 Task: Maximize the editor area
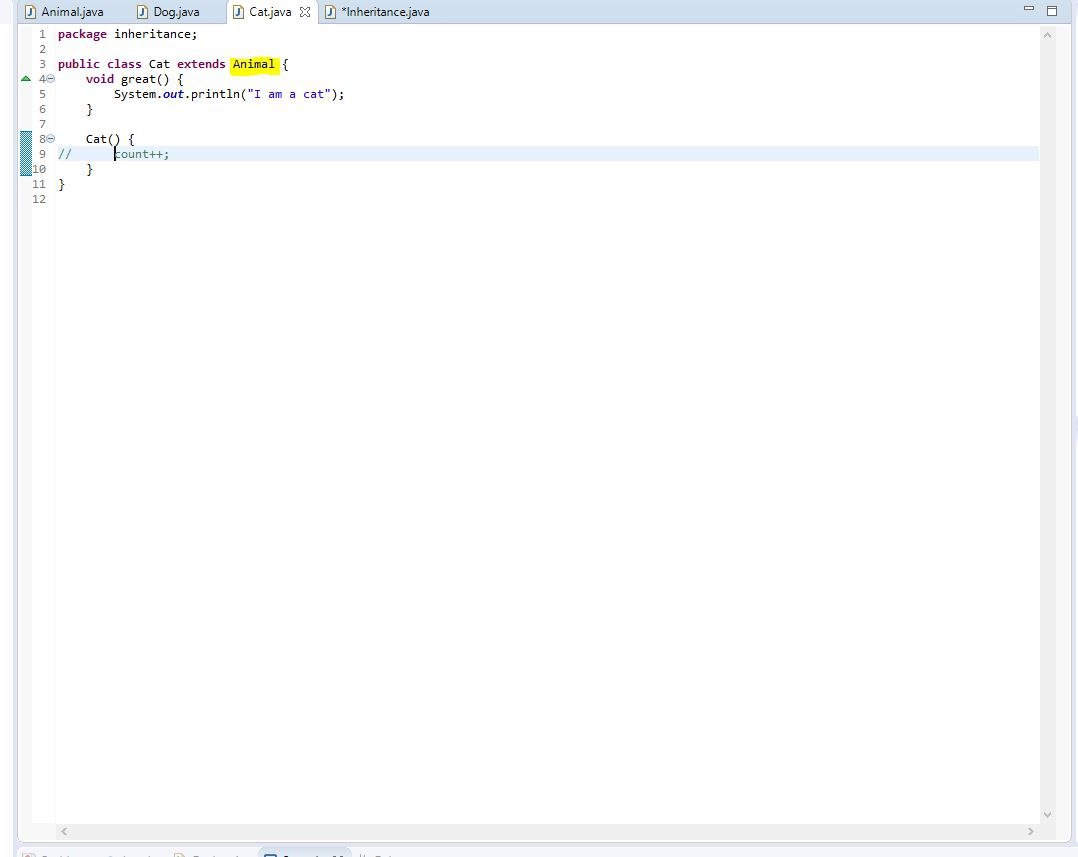coord(1052,10)
